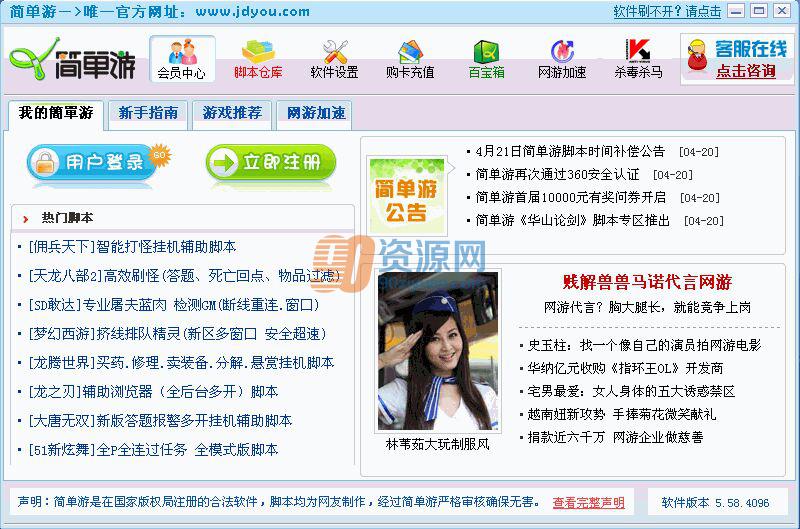Open 购卡充值 card recharge icon
800x529 pixels.
(410, 59)
